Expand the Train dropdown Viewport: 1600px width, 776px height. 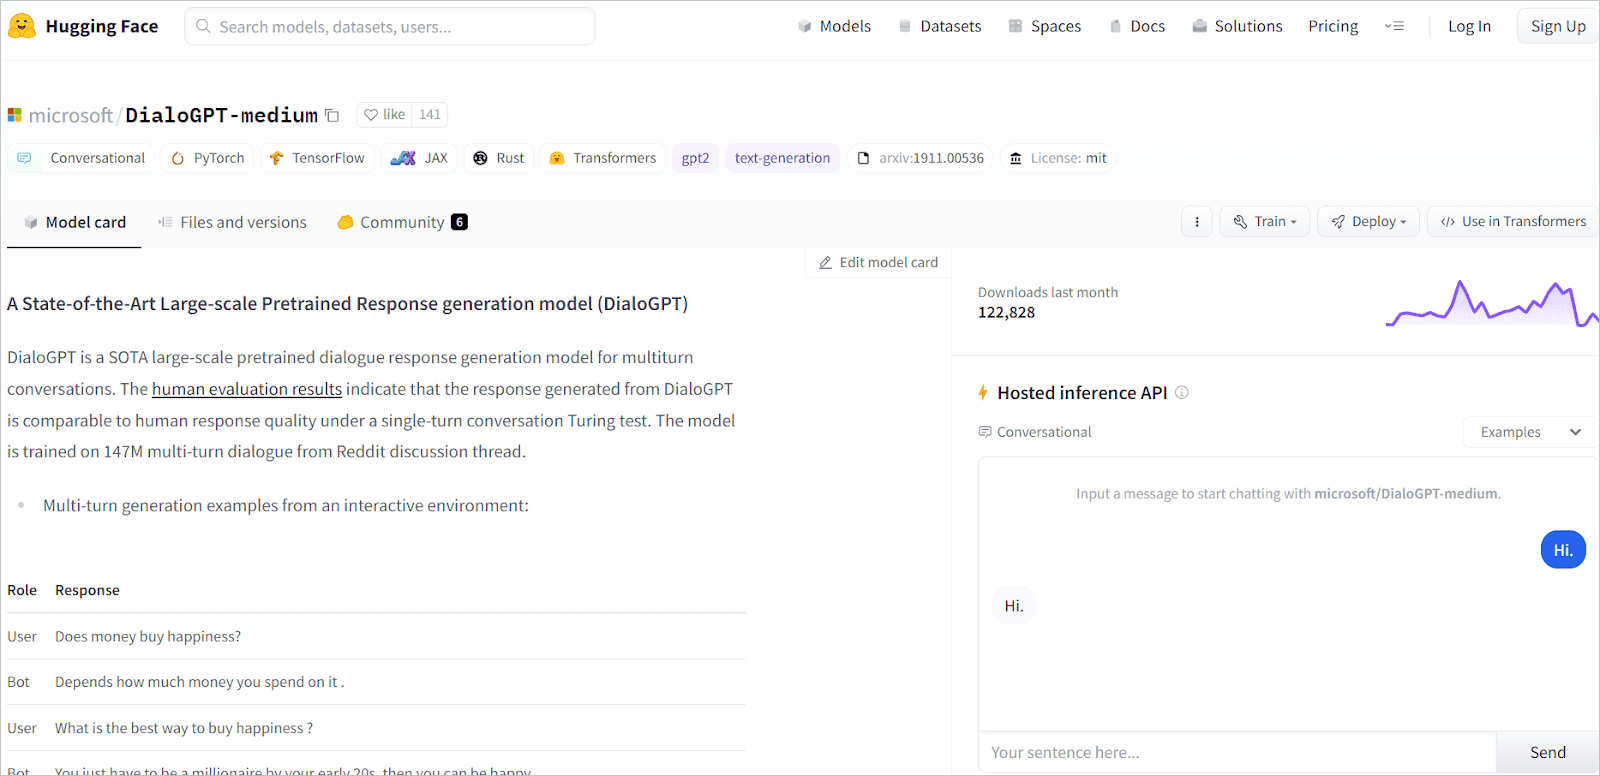[1265, 222]
